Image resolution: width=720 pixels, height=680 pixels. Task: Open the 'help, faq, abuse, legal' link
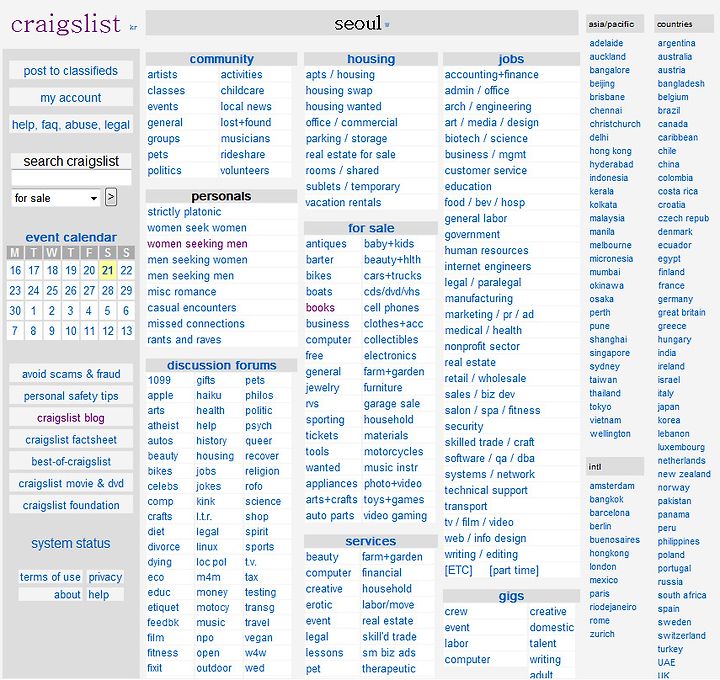click(71, 124)
